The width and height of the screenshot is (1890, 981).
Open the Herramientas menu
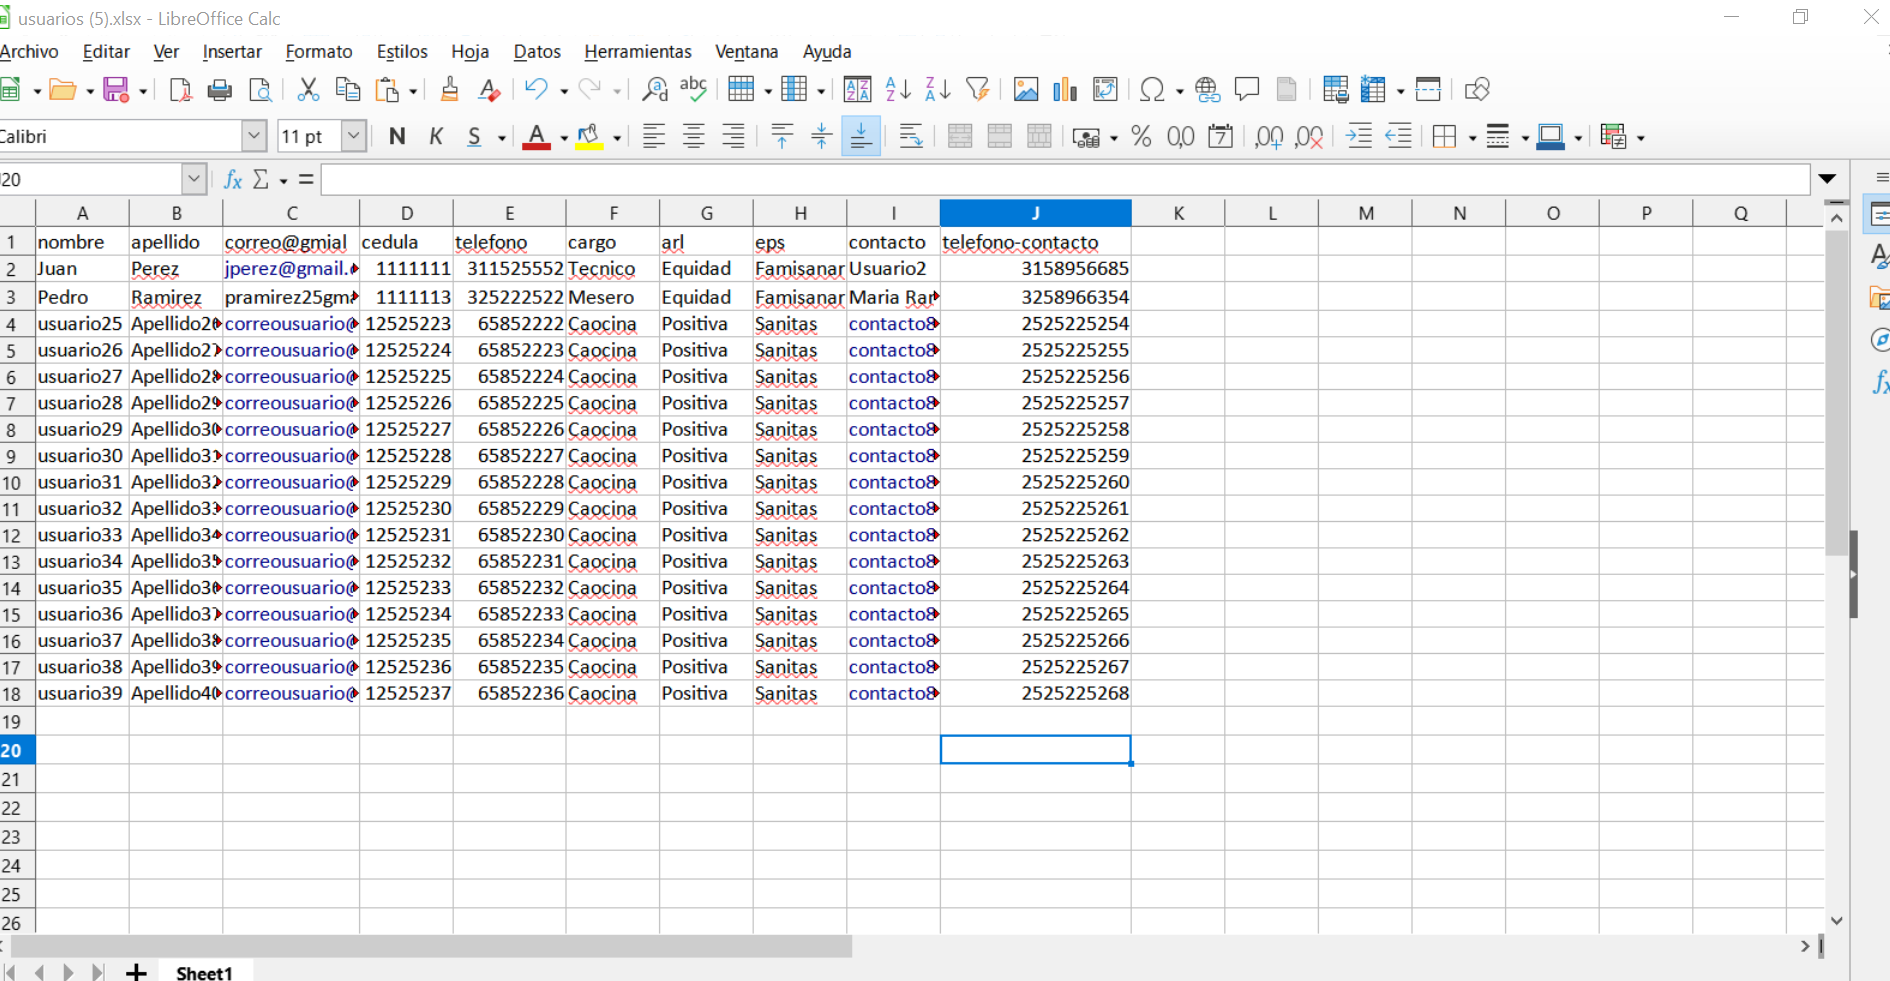pos(637,52)
